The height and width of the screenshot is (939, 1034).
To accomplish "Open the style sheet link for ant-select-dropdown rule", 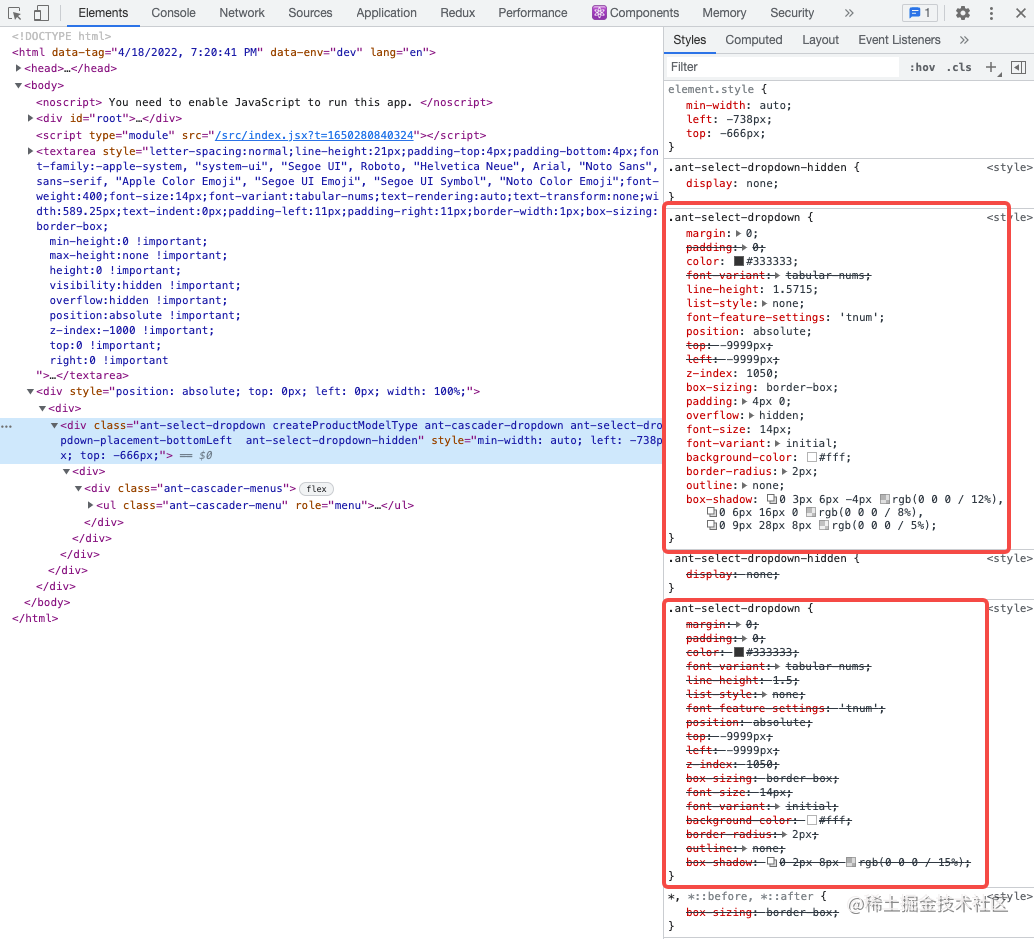I will tap(1009, 217).
